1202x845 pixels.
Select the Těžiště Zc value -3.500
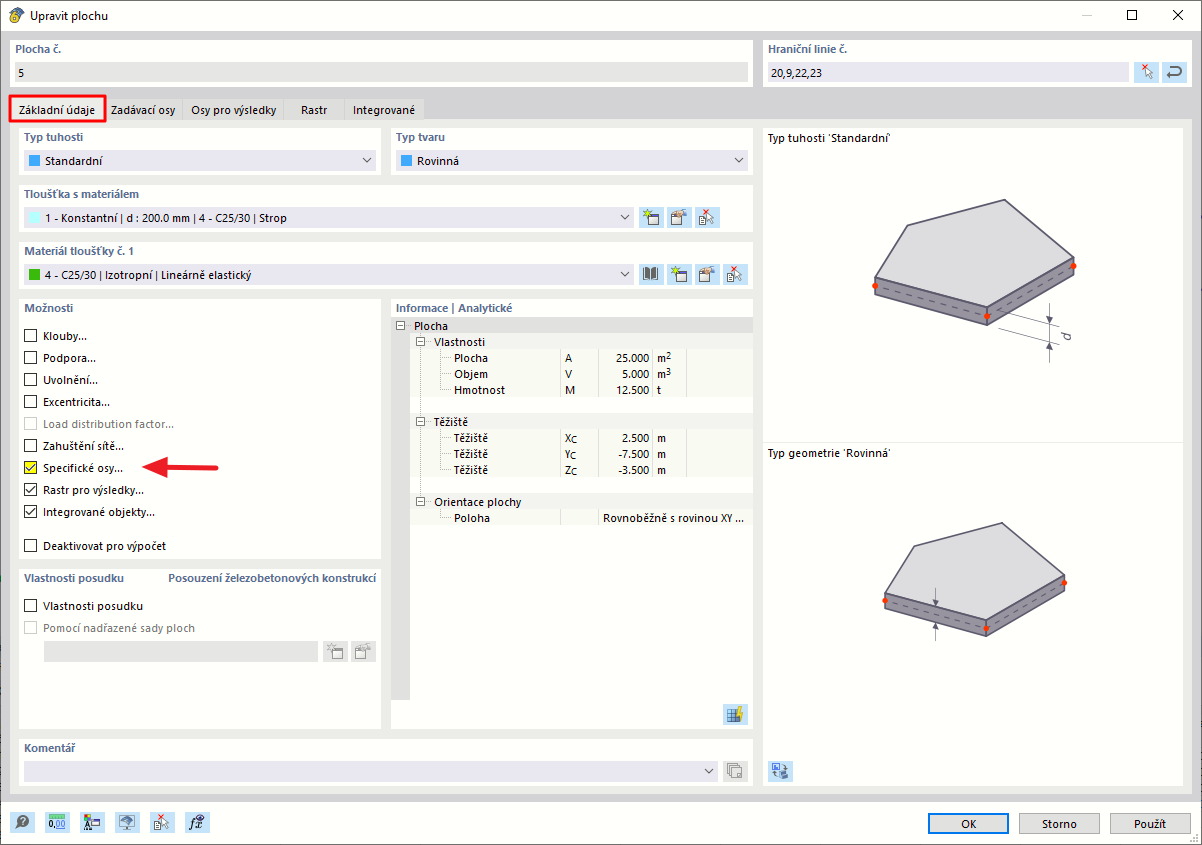coord(632,470)
